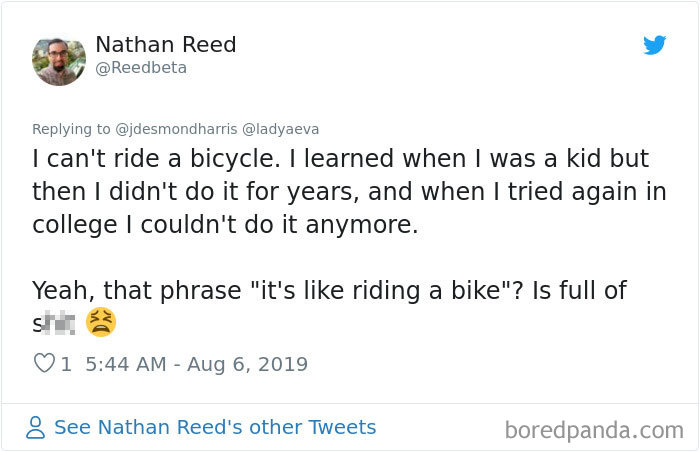This screenshot has width=700, height=452.
Task: Click the like count number 1
Action: point(66,364)
